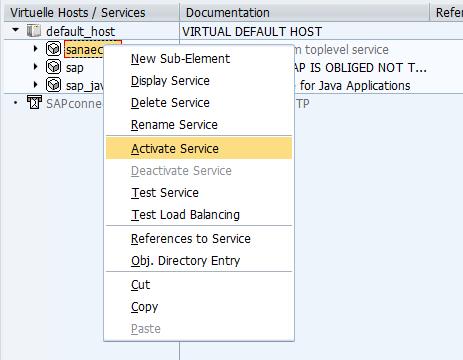Collapse the default_host tree node

pyautogui.click(x=15, y=30)
